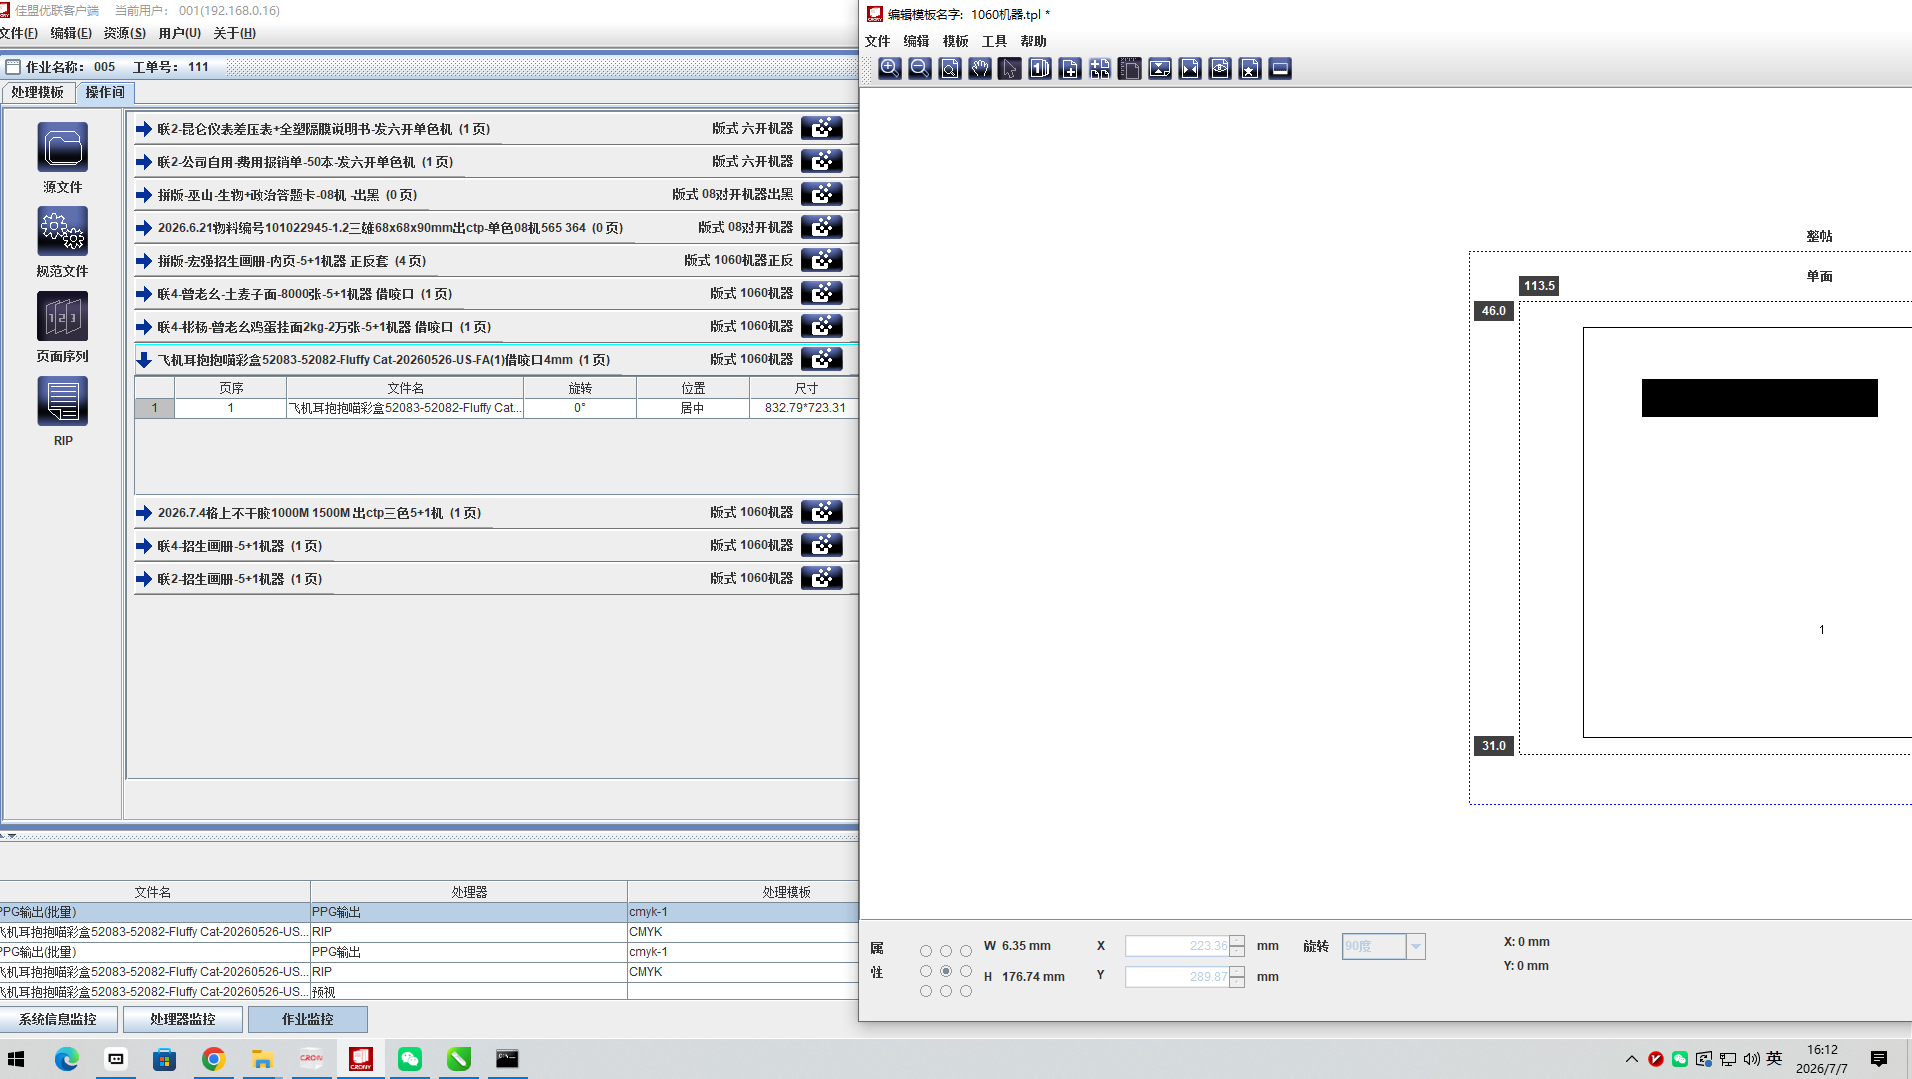Click the 系统信息监控 button
This screenshot has height=1079, width=1912.
coord(58,1019)
